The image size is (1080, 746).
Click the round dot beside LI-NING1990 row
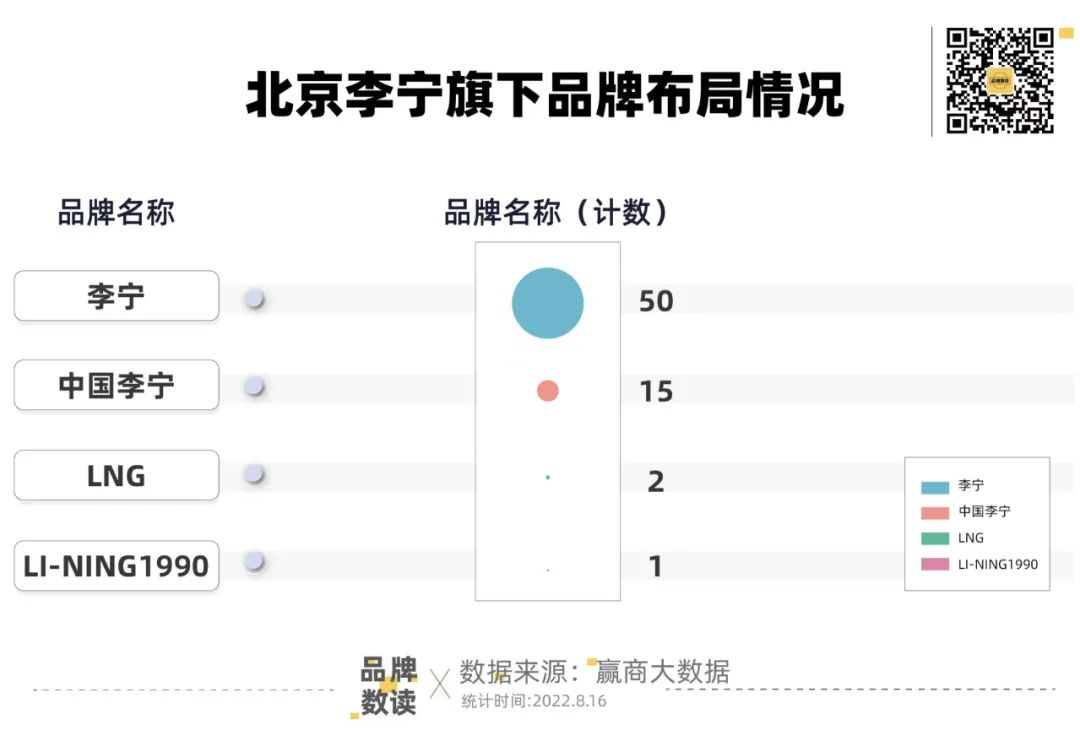[255, 561]
